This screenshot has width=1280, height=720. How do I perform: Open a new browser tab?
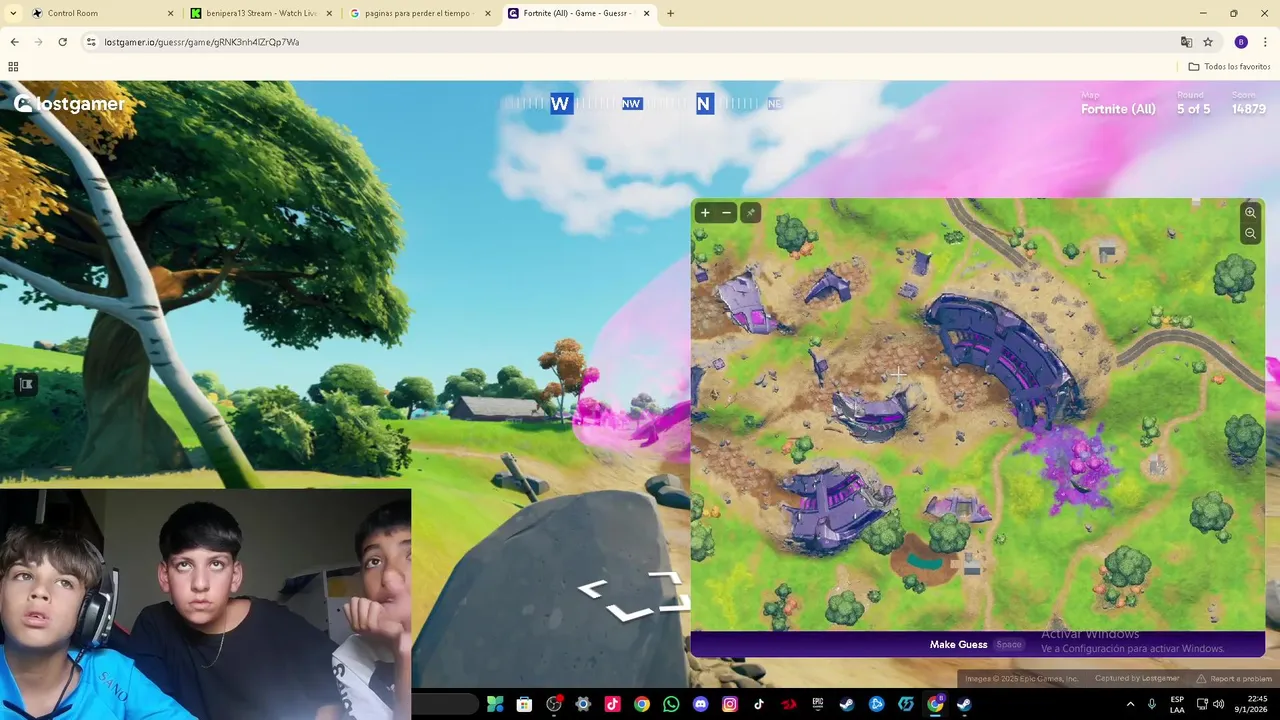(x=670, y=13)
